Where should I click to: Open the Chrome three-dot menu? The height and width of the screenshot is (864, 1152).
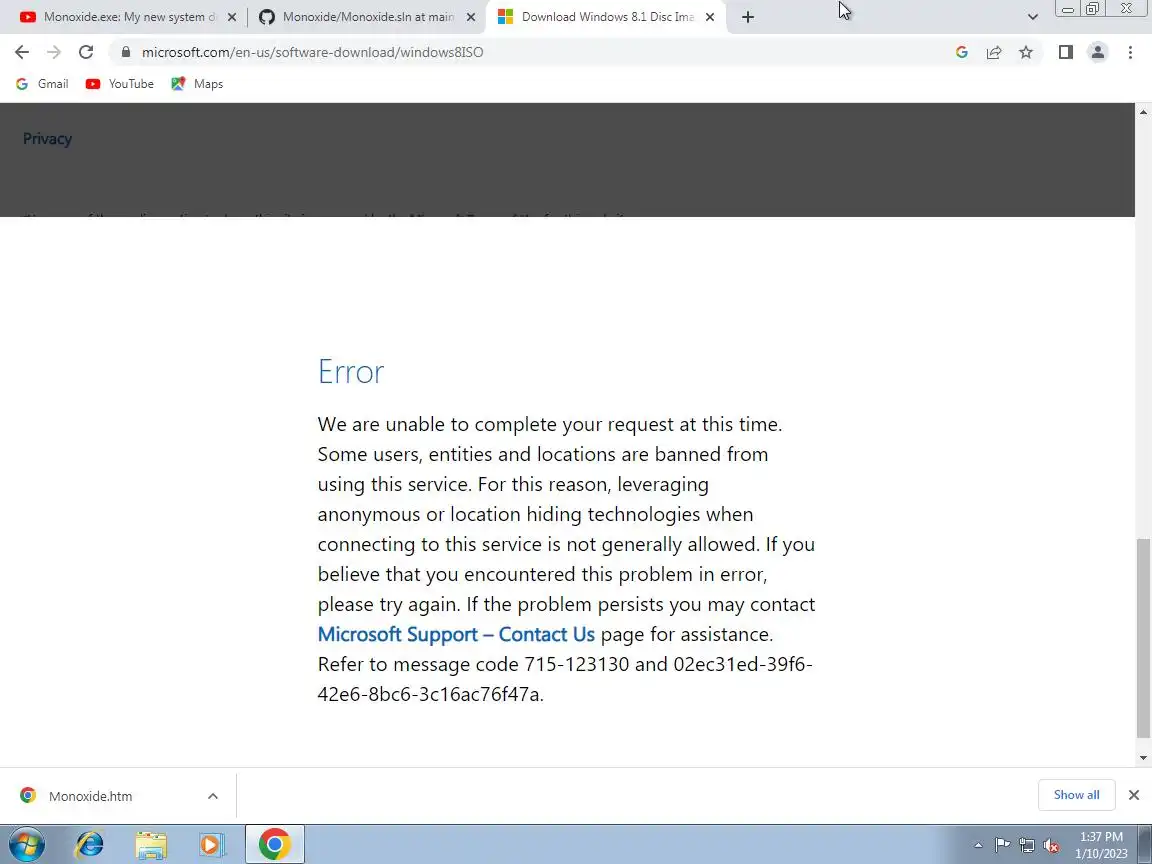[1130, 52]
